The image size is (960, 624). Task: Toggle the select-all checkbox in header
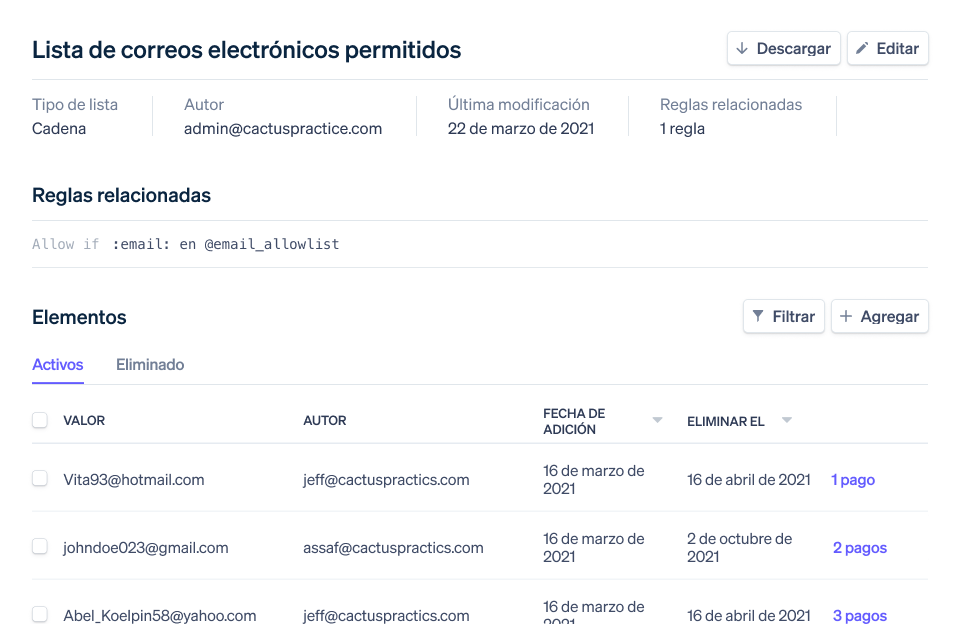tap(40, 420)
